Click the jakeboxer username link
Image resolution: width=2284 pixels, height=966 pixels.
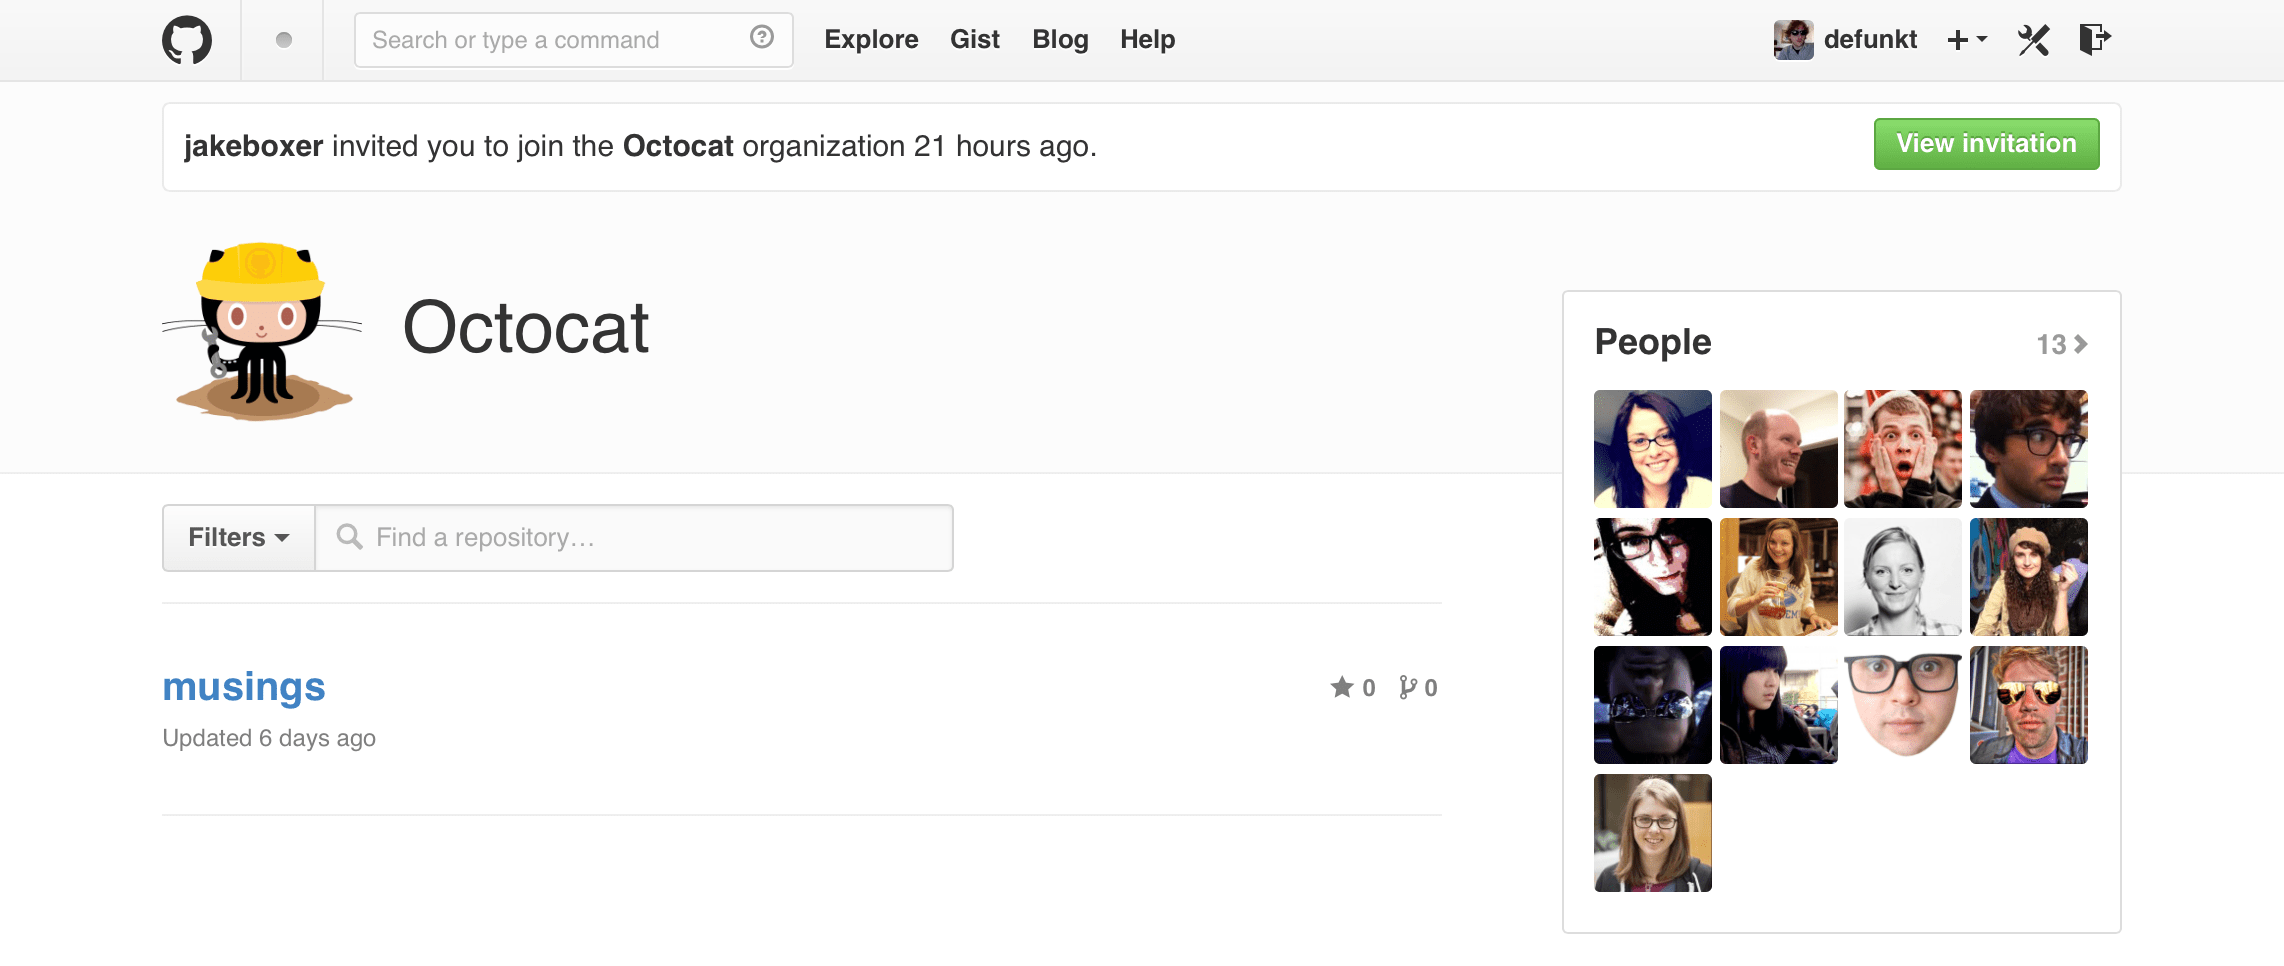(253, 146)
